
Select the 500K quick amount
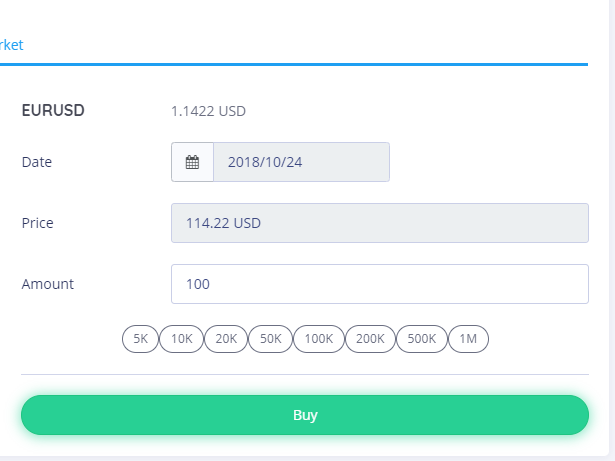pyautogui.click(x=422, y=339)
